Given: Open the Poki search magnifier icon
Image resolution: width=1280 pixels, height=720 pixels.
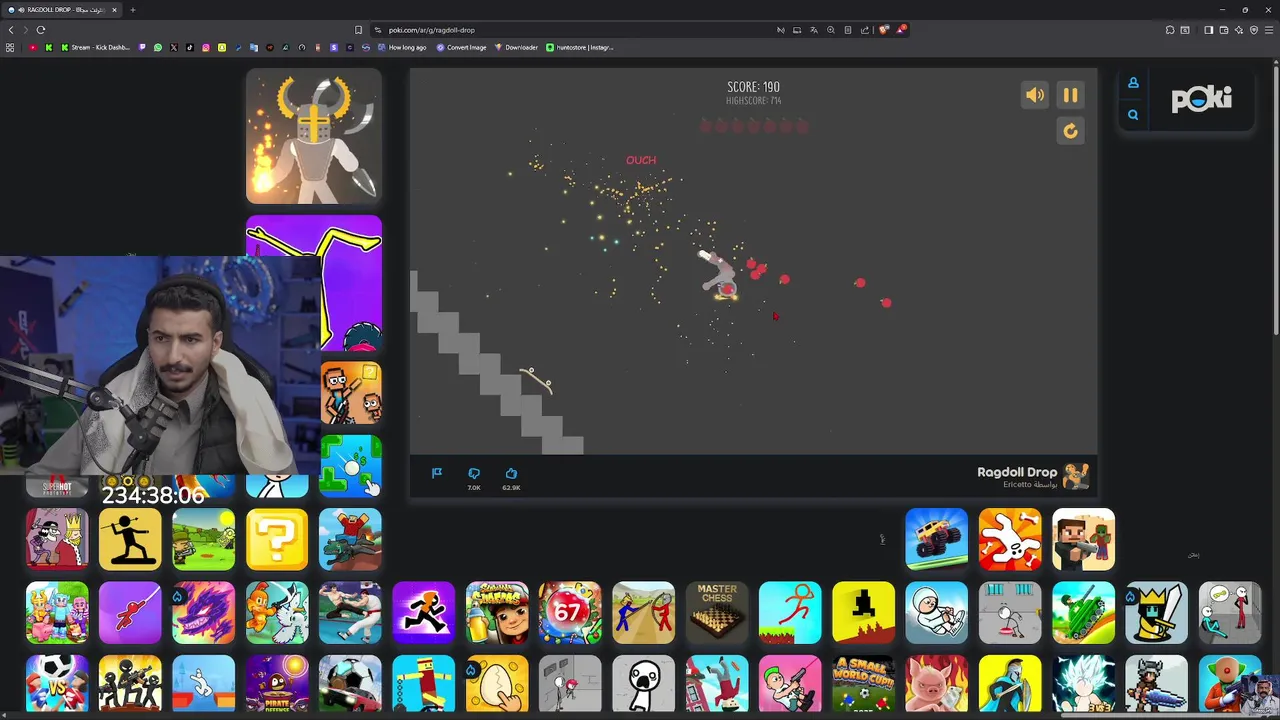Looking at the screenshot, I should click(1133, 115).
